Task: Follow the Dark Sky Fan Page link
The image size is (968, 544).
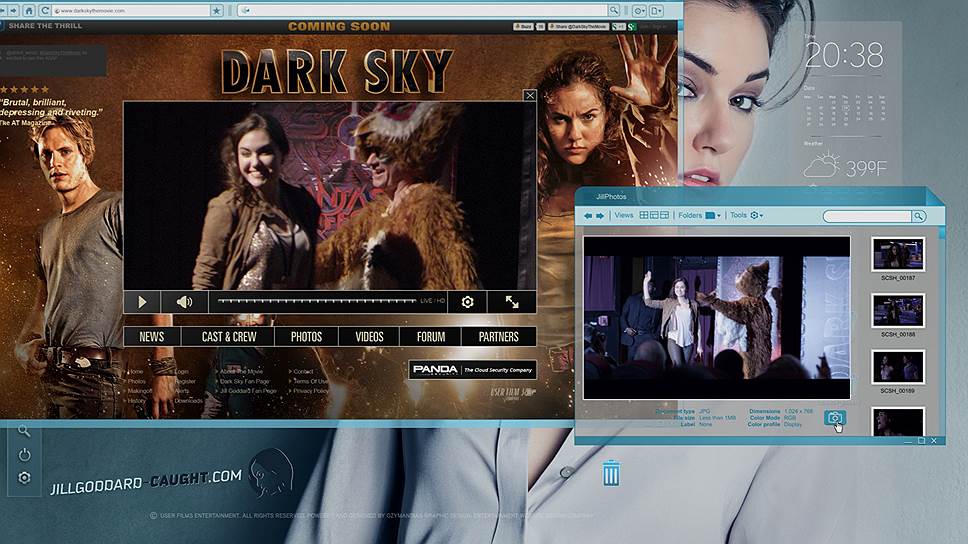Action: [x=244, y=382]
